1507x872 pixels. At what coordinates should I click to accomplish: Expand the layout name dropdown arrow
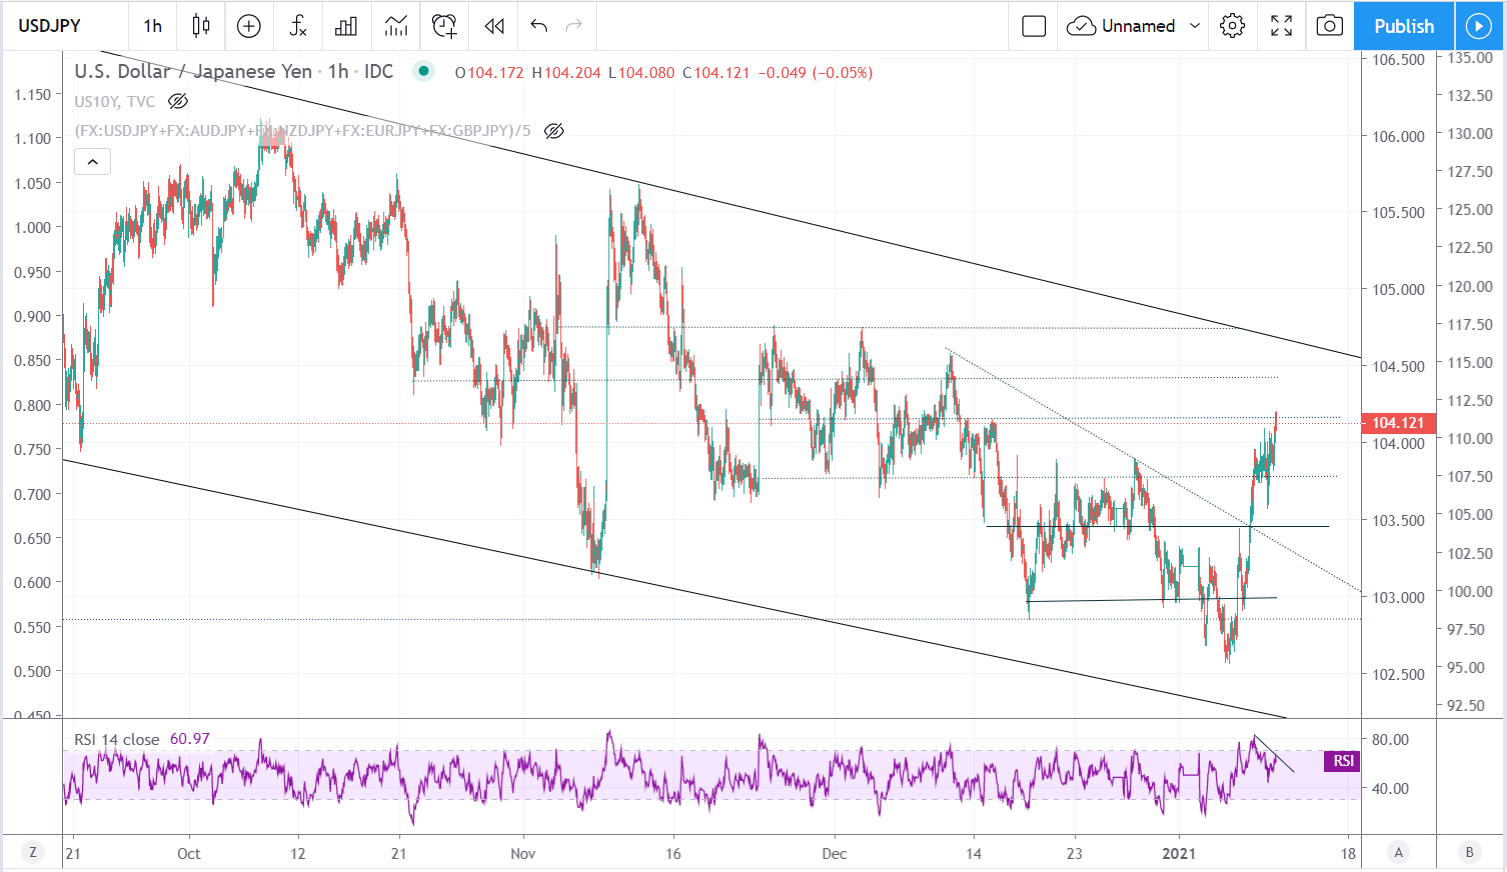pos(1194,26)
